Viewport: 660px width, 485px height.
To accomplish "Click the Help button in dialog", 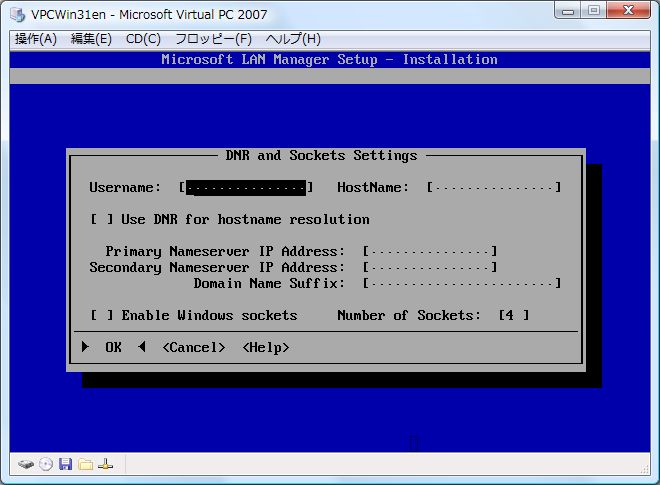I will click(266, 347).
